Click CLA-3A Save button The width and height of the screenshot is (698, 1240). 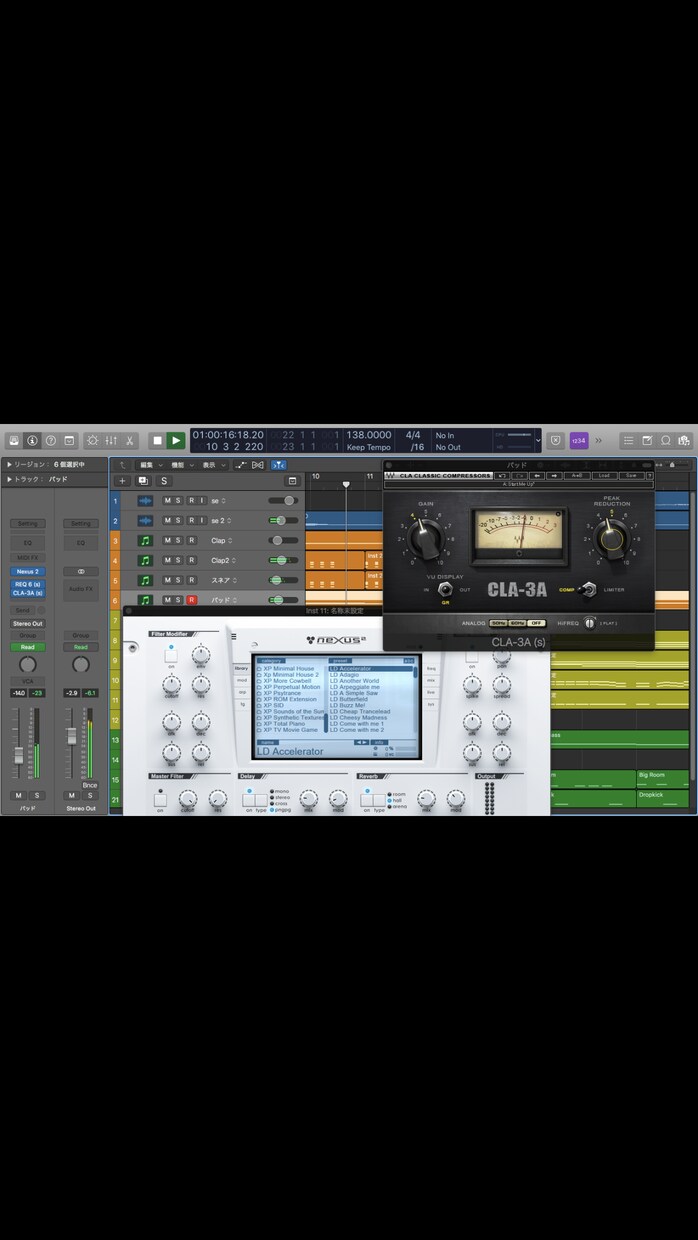[x=631, y=476]
